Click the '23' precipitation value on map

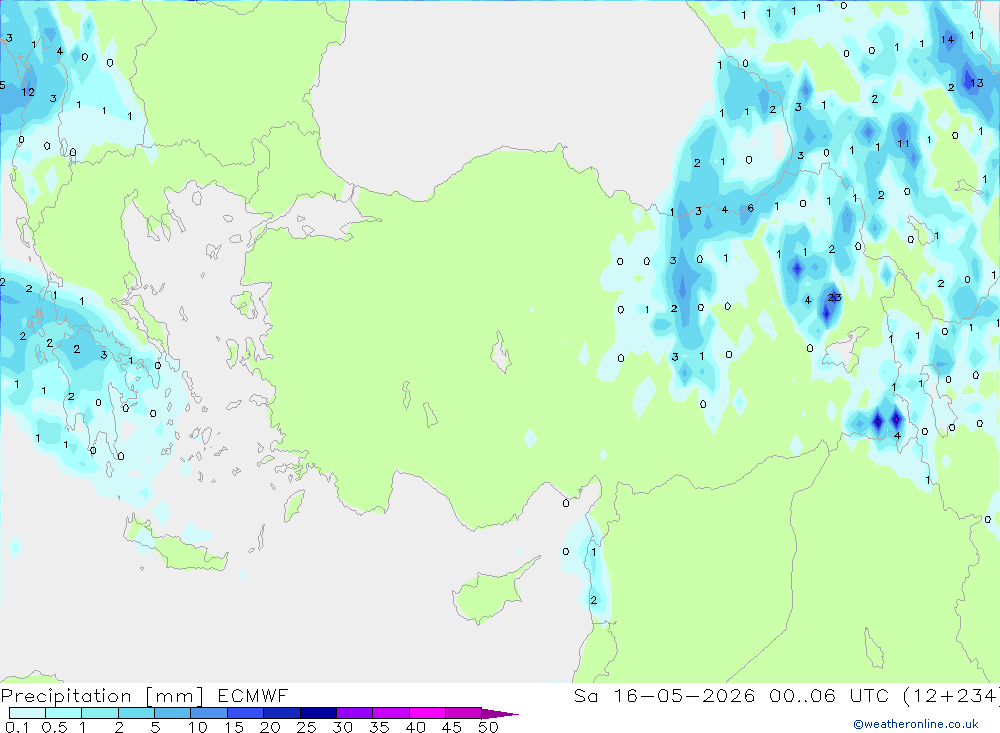point(834,297)
